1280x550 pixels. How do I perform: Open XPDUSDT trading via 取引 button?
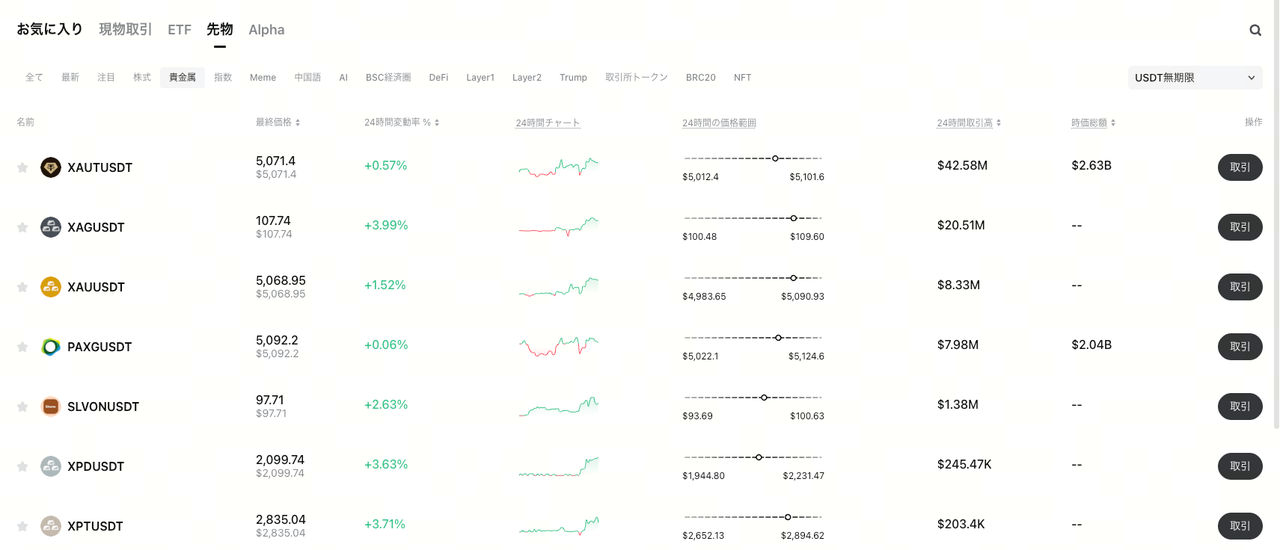point(1240,466)
